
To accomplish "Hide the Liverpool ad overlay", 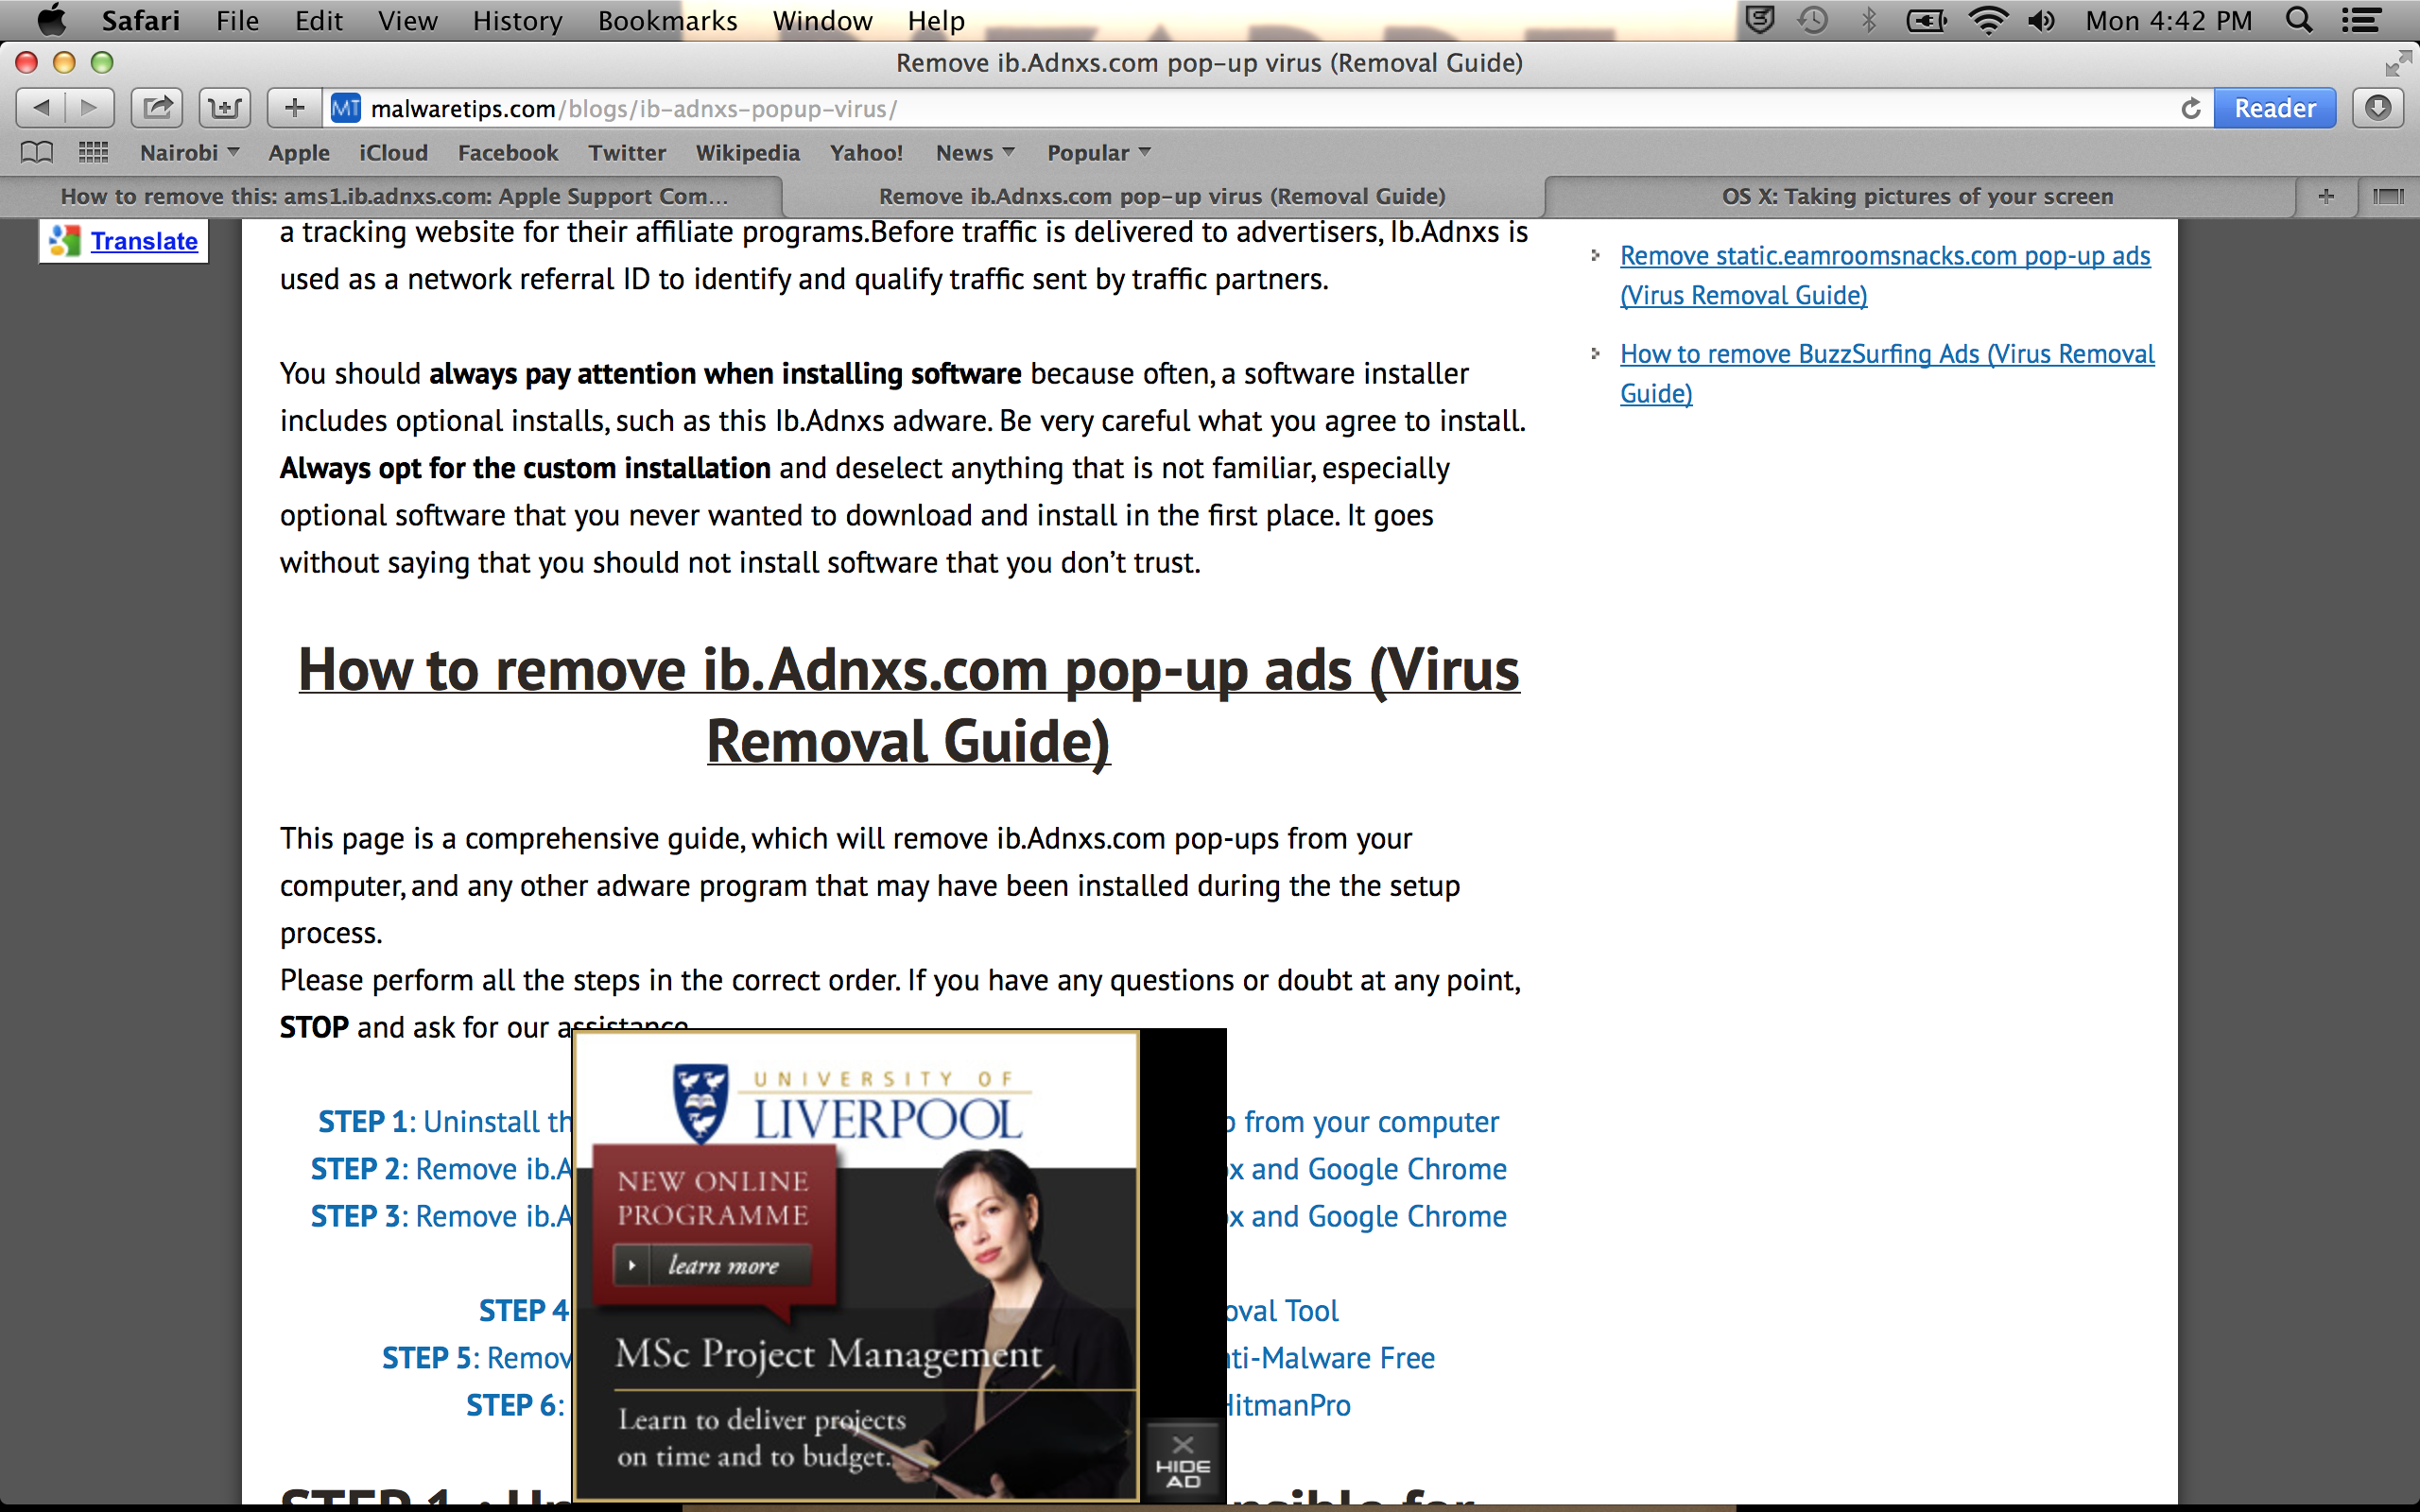I will coord(1183,1461).
